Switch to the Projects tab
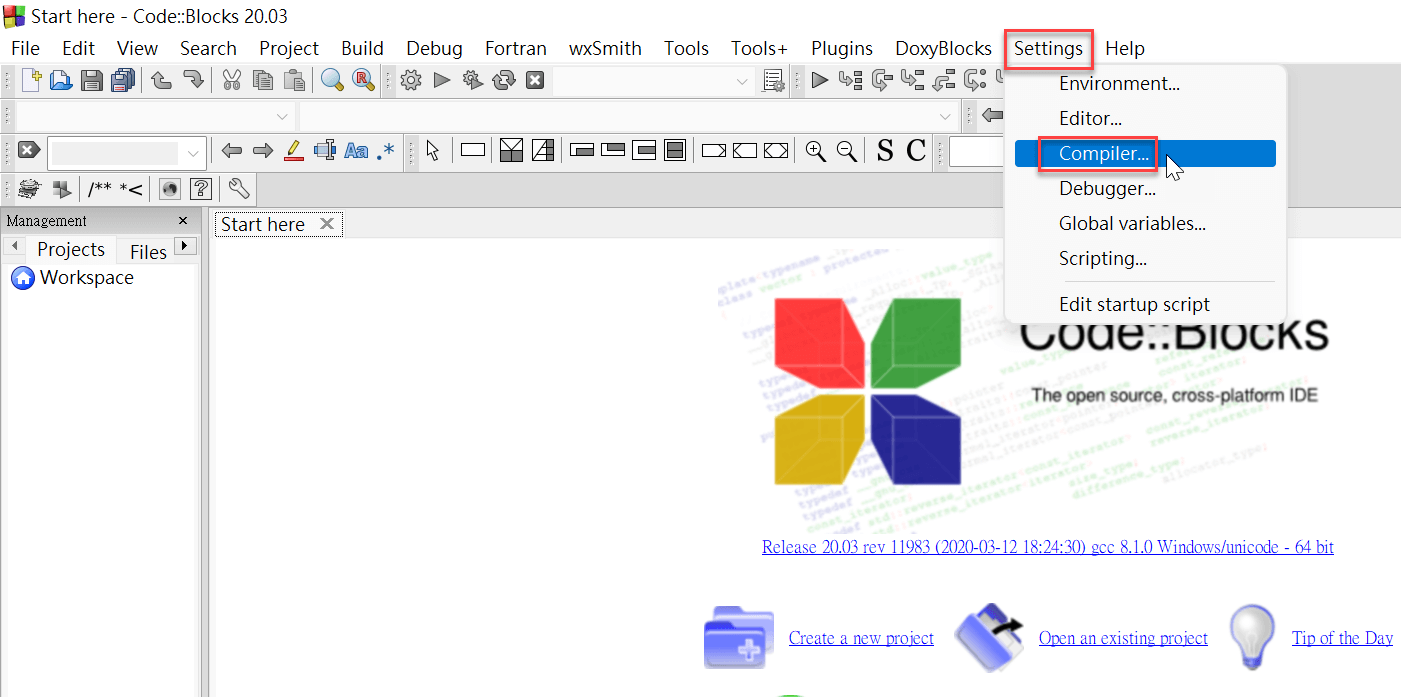1401x697 pixels. tap(71, 249)
